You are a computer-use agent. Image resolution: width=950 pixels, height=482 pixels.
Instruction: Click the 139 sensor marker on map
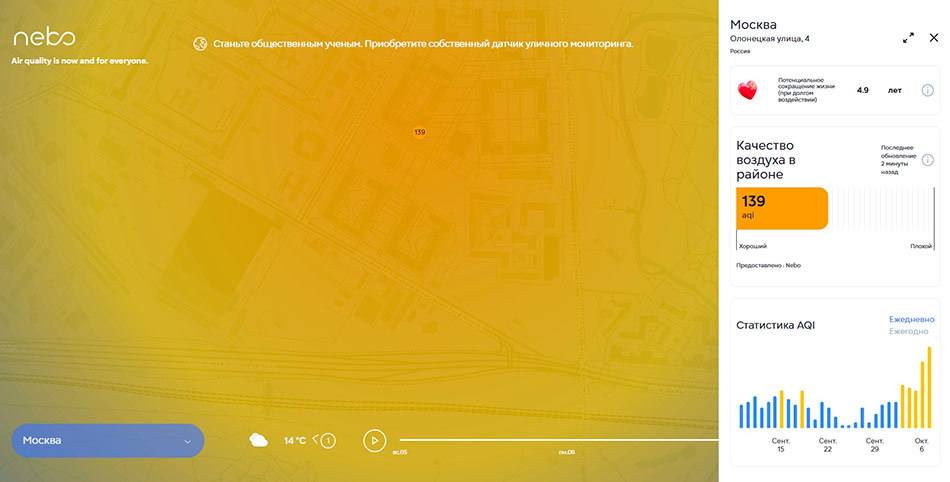tap(419, 132)
